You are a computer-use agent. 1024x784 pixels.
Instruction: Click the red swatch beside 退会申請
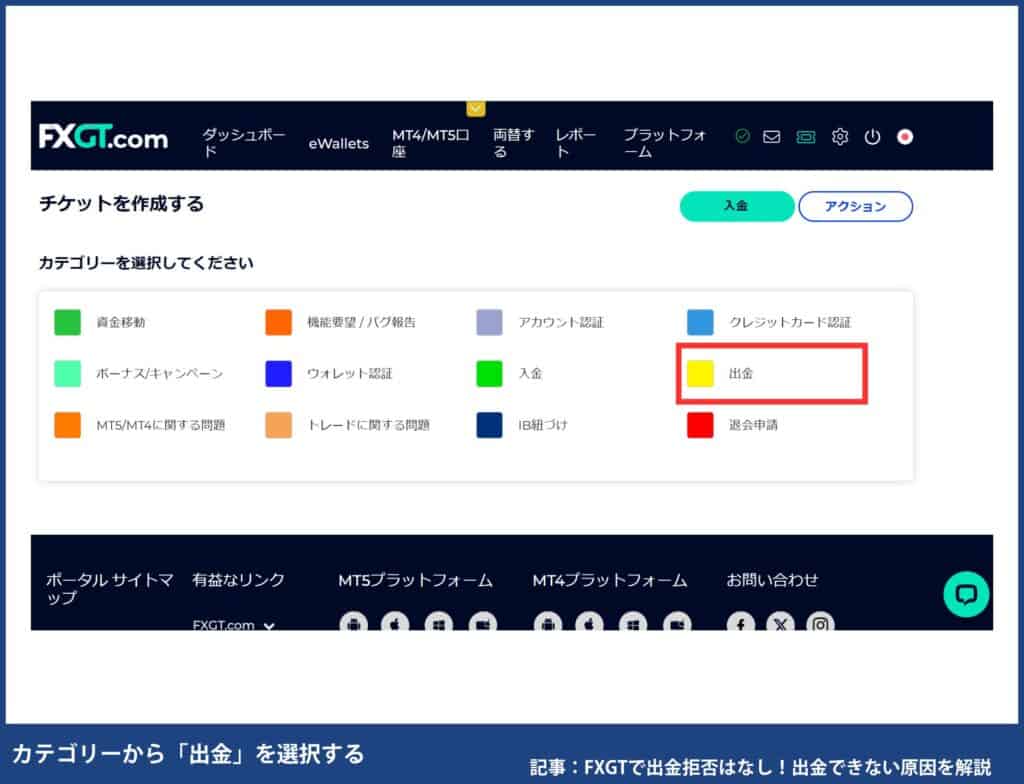(700, 425)
